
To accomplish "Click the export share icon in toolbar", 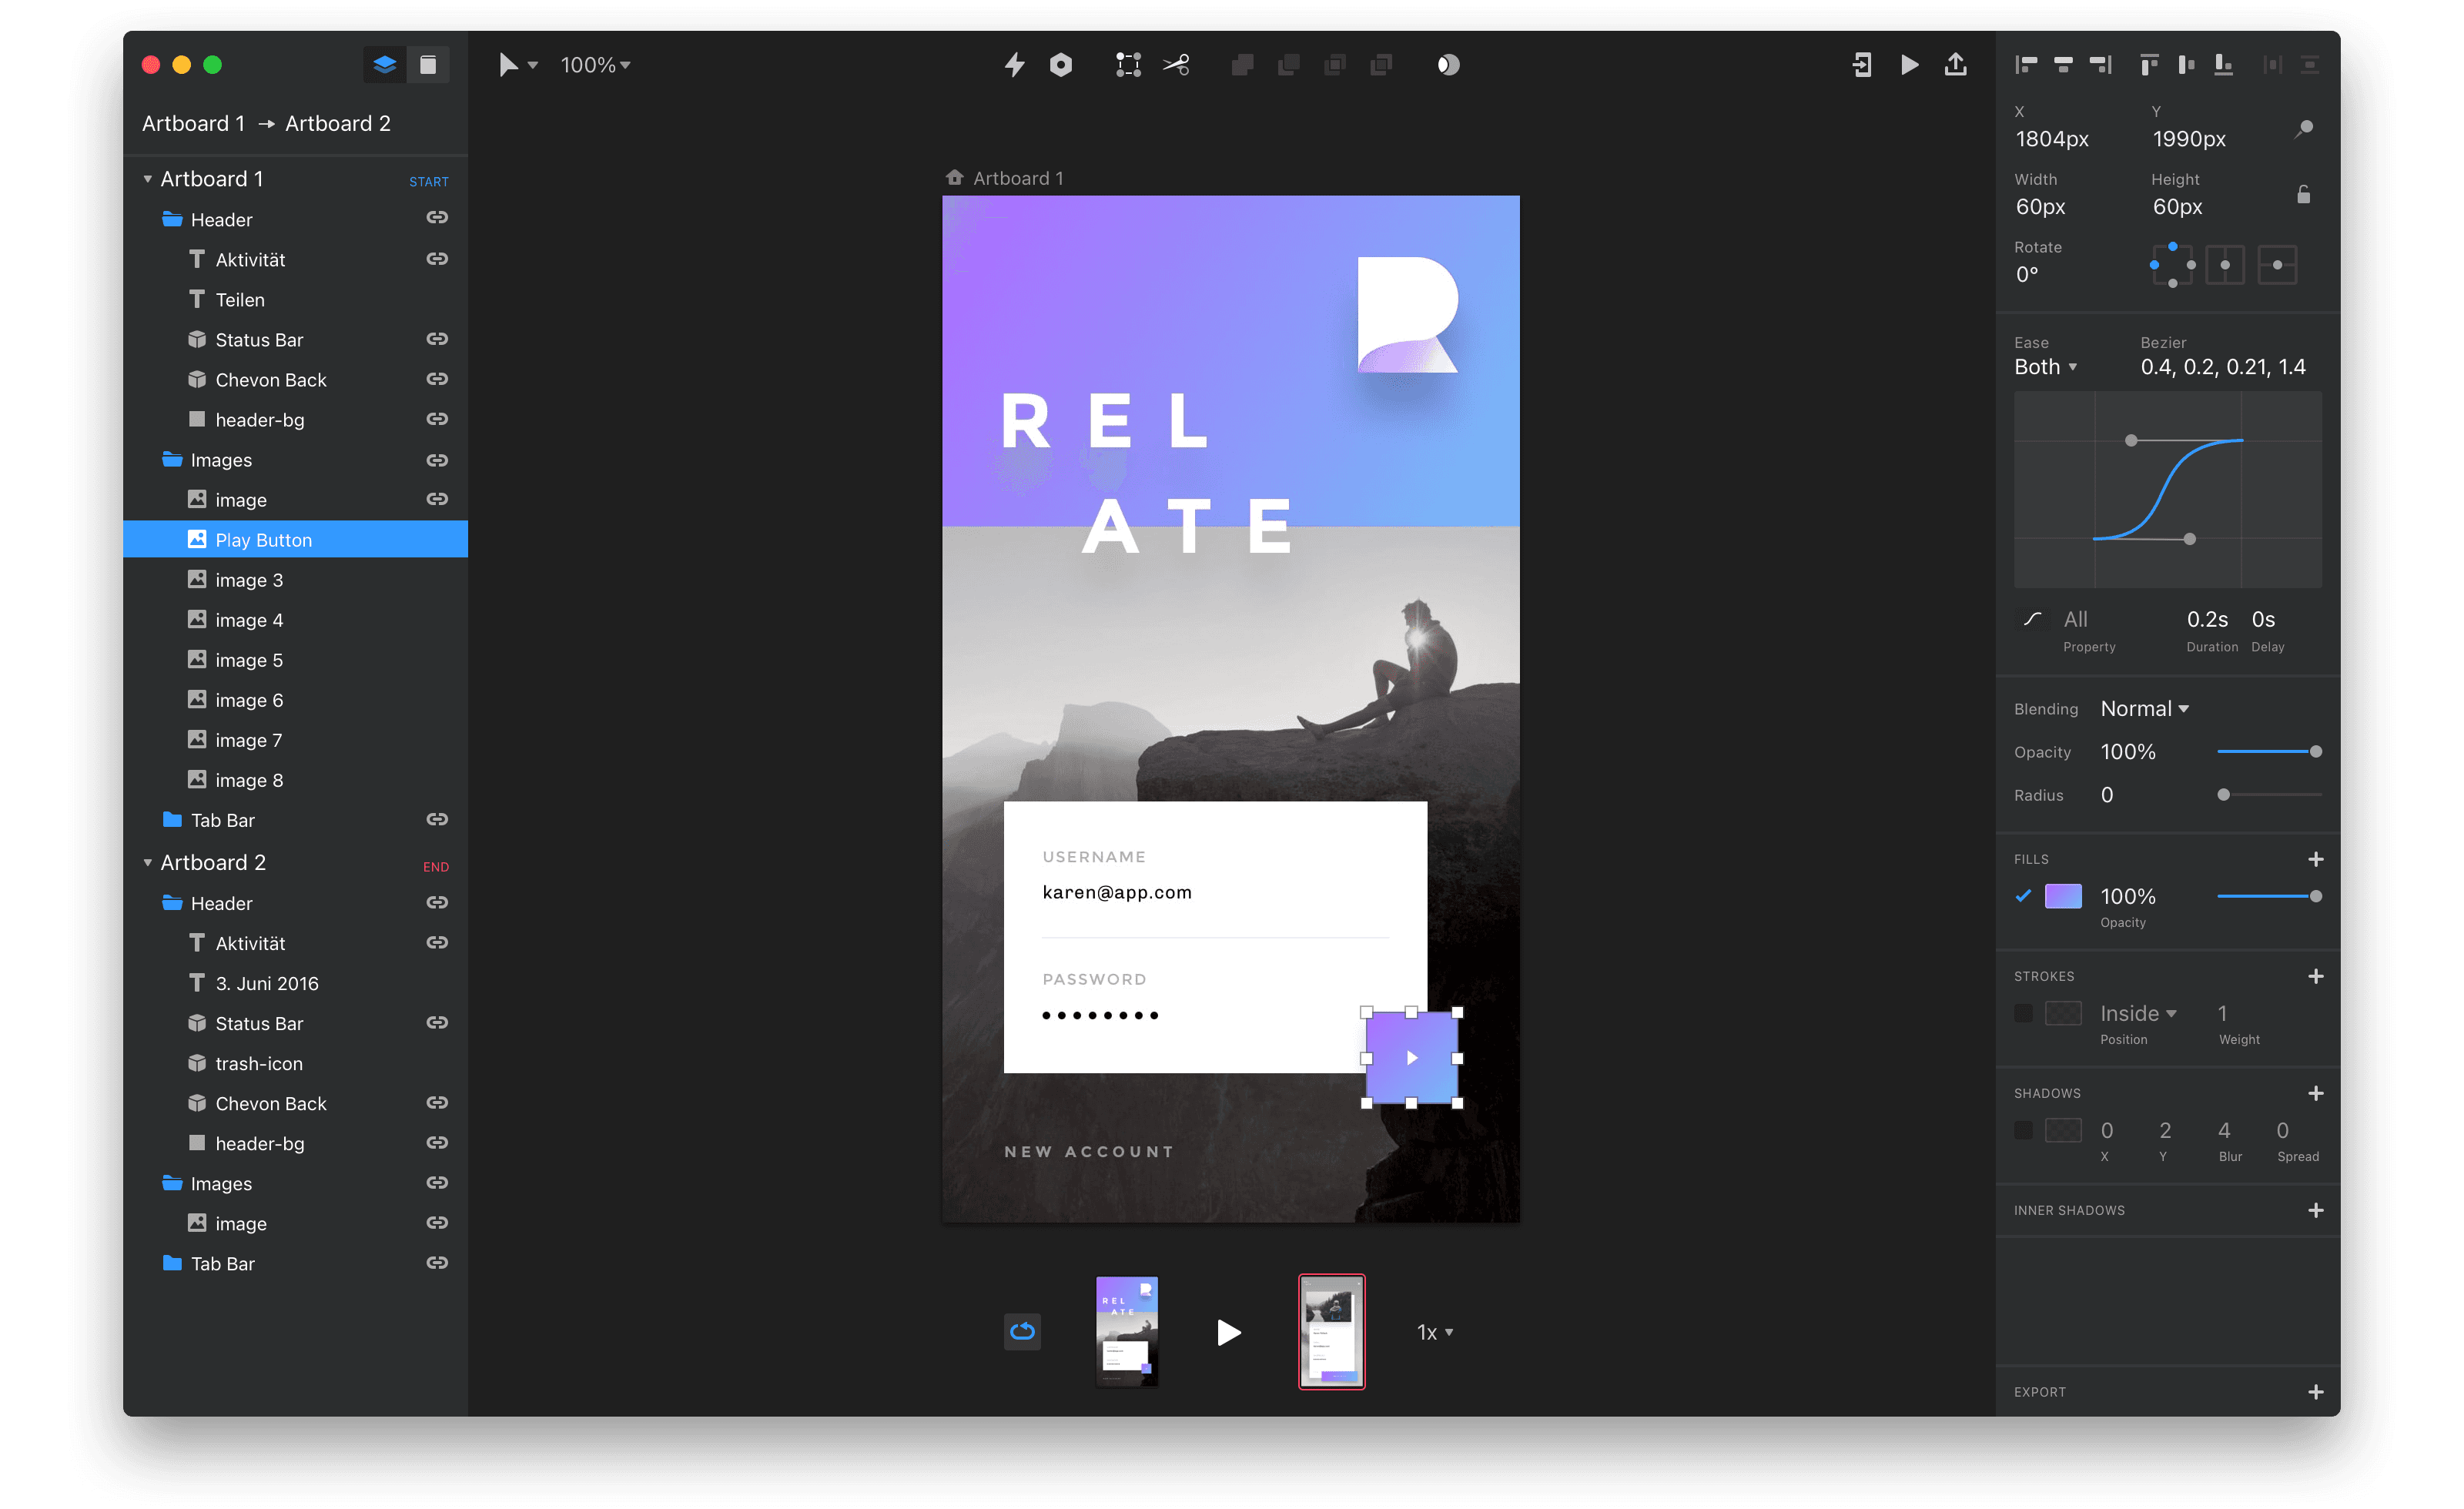I will (1955, 65).
